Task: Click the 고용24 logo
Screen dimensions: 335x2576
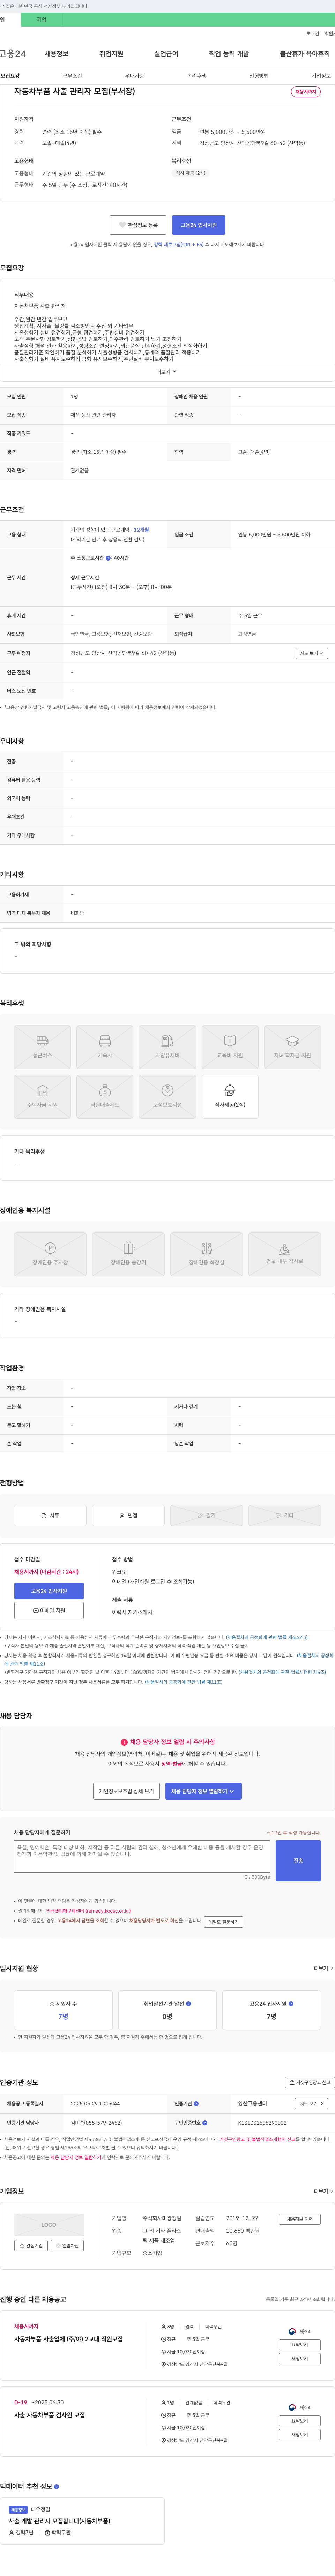Action: pos(13,54)
